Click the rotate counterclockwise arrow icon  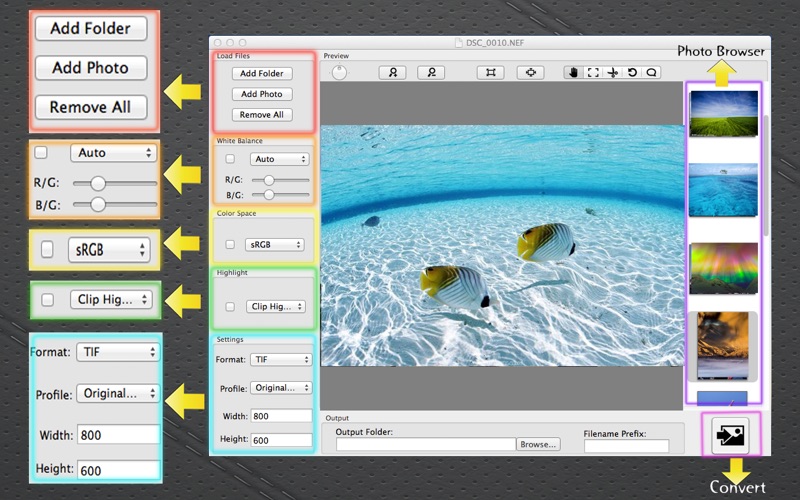[x=632, y=72]
